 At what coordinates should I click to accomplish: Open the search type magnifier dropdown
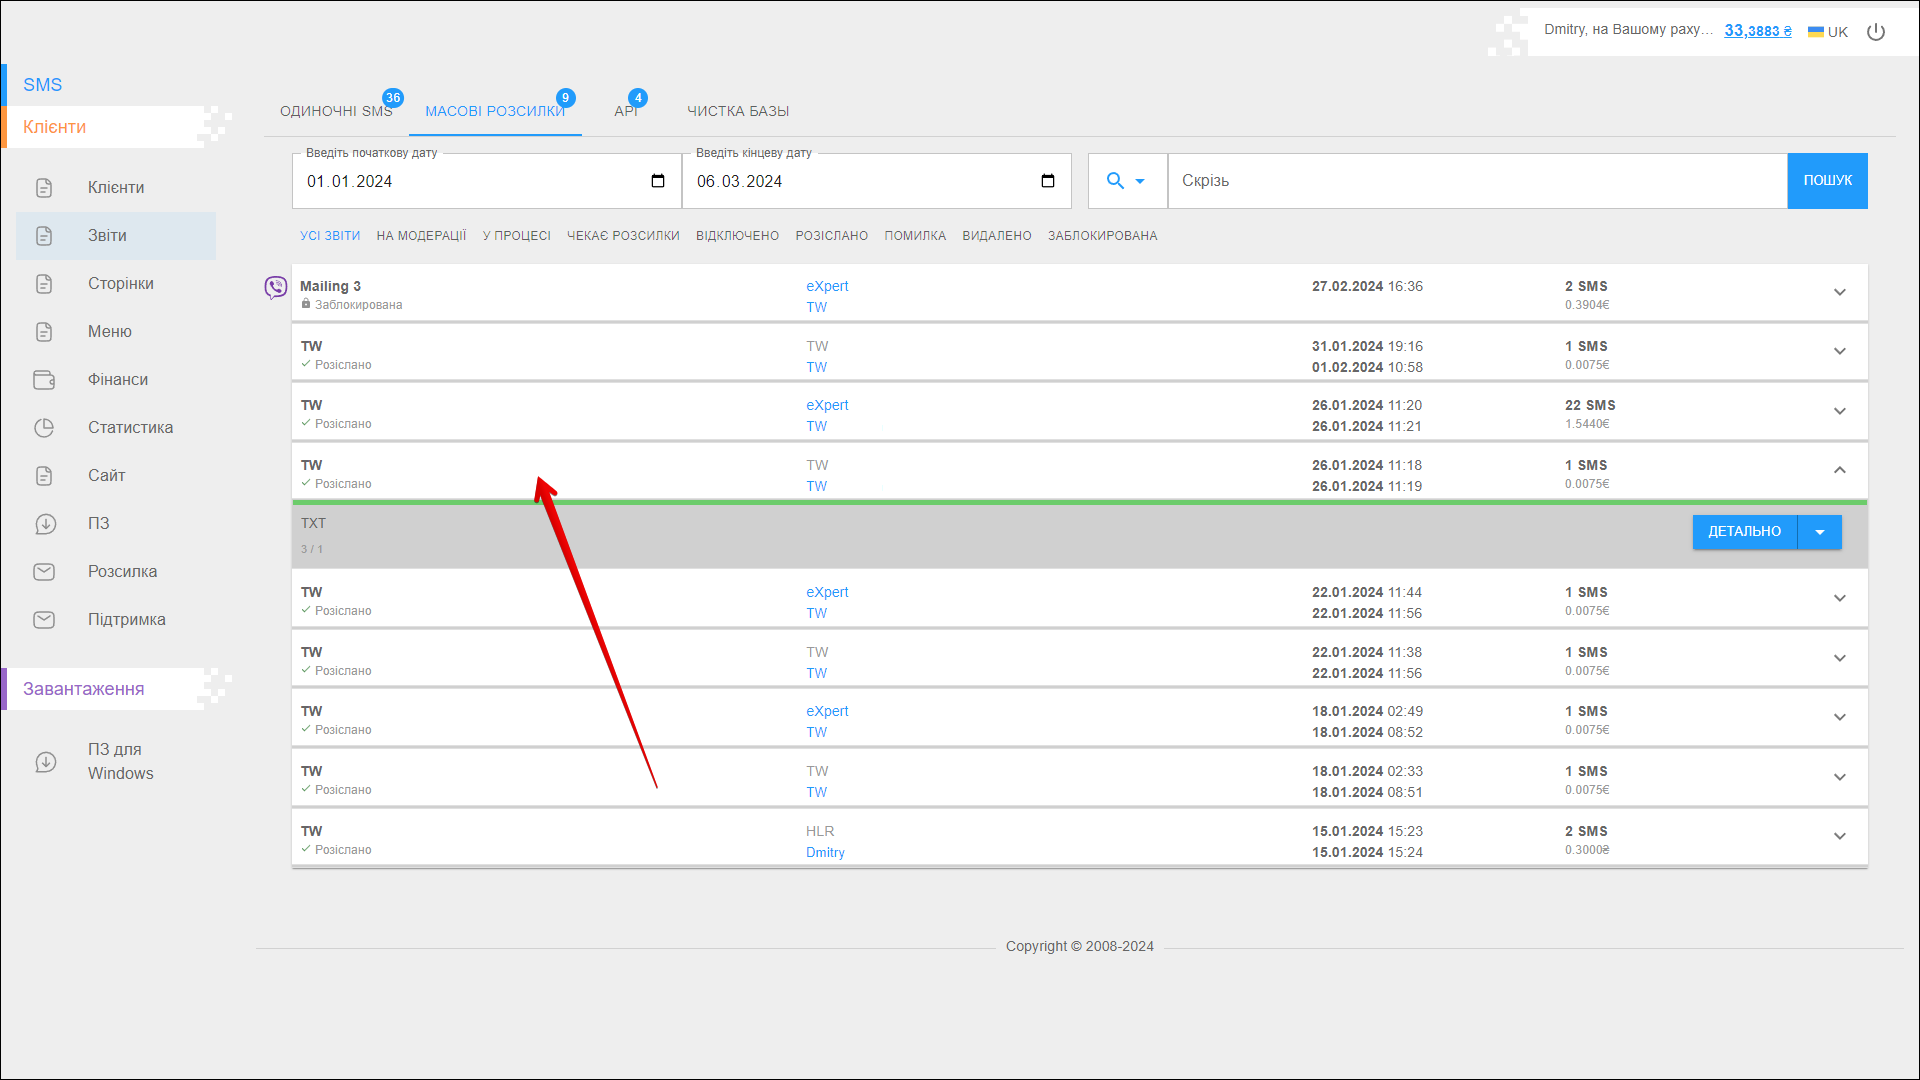point(1126,181)
